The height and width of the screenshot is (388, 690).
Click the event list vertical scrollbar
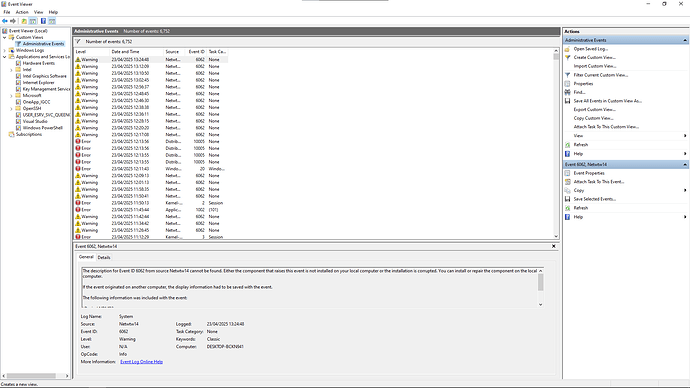click(x=556, y=143)
